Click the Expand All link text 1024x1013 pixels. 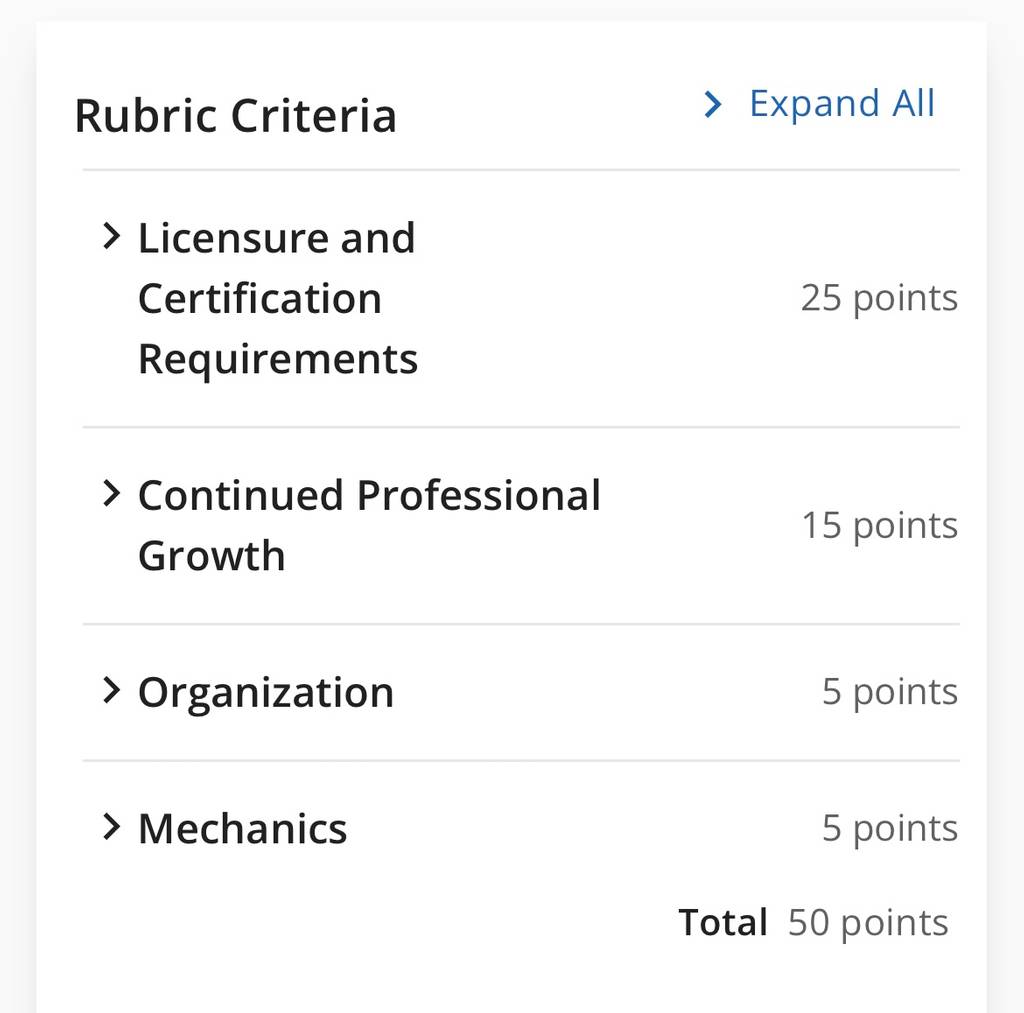point(842,104)
